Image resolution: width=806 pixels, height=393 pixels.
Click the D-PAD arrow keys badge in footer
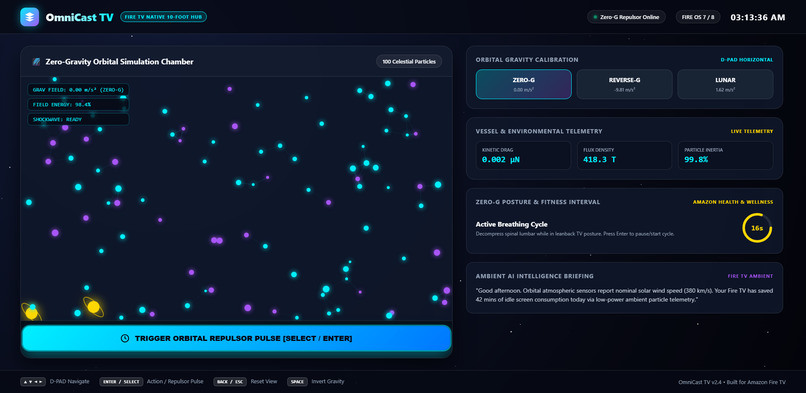tap(33, 382)
